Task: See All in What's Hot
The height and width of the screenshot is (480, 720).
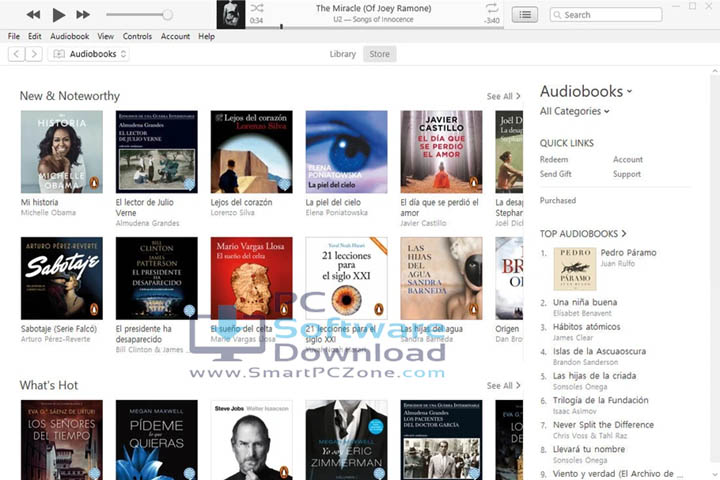Action: click(x=503, y=385)
